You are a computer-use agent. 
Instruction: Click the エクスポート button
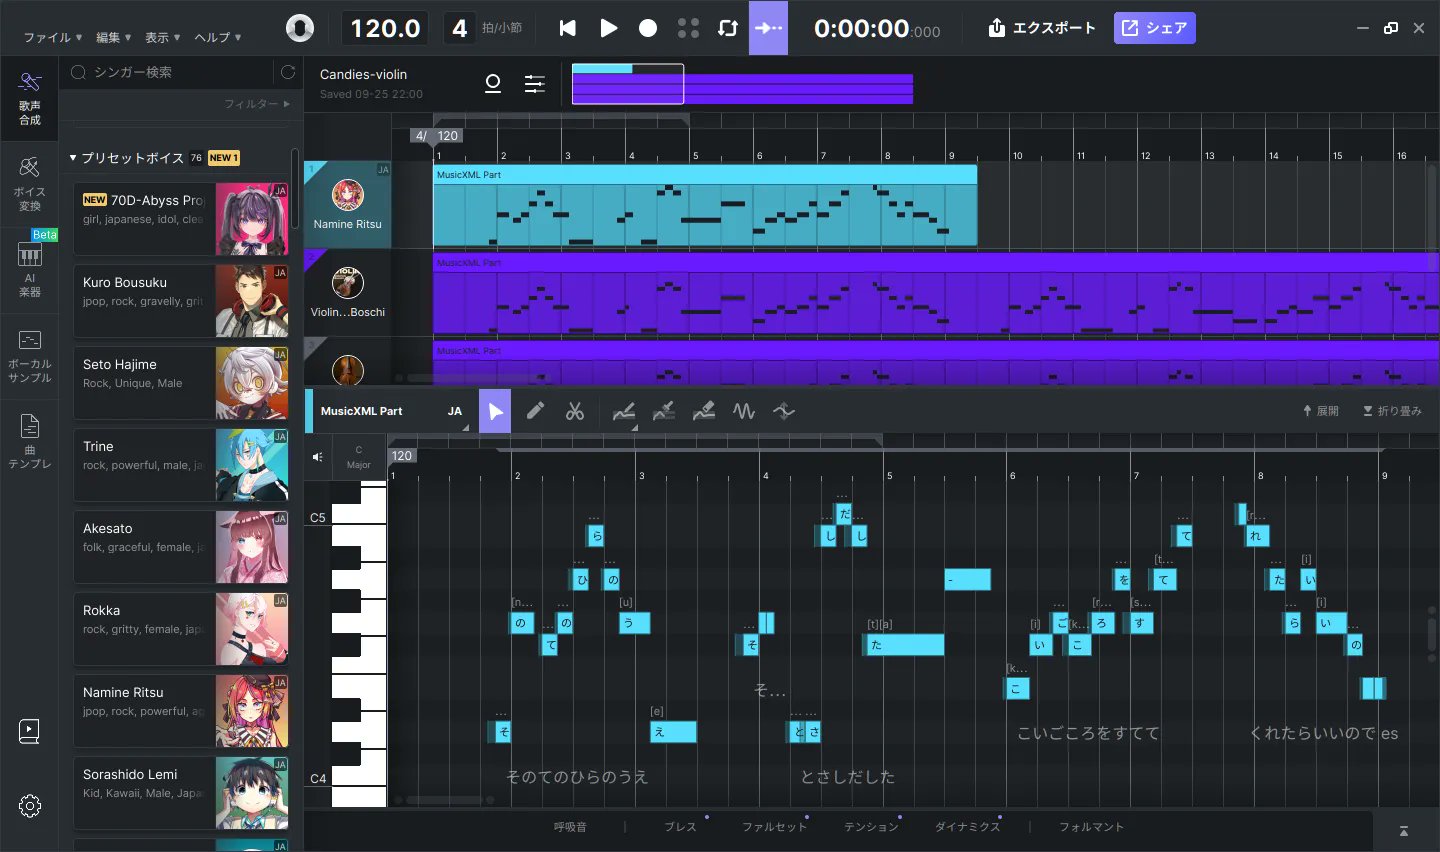[x=1041, y=28]
